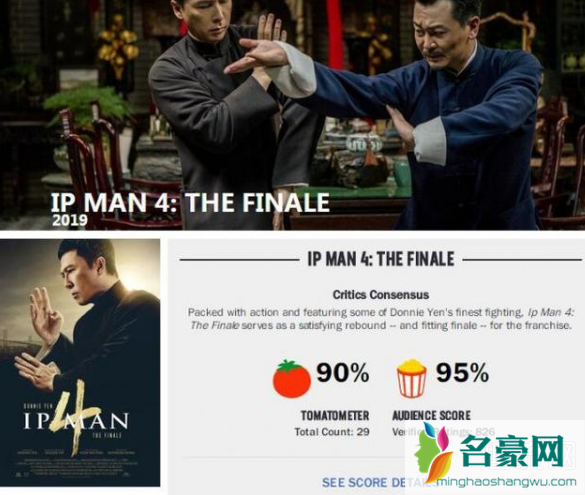Click the panel heading IP MAN 4: THE FINALE
The width and height of the screenshot is (585, 495).
click(381, 259)
